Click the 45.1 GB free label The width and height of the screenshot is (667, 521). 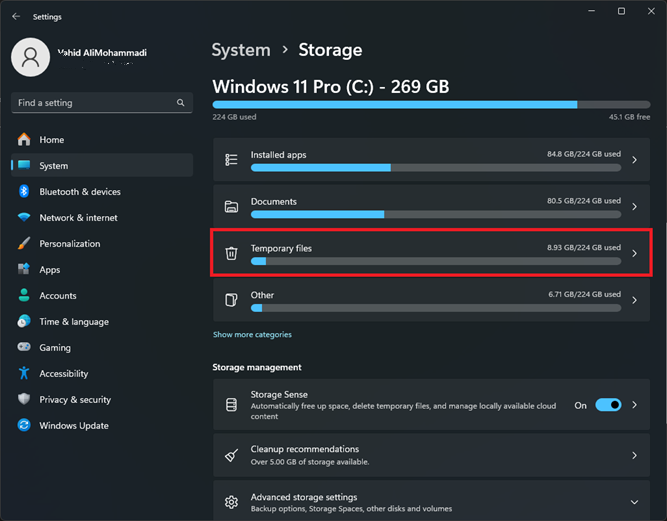click(629, 117)
